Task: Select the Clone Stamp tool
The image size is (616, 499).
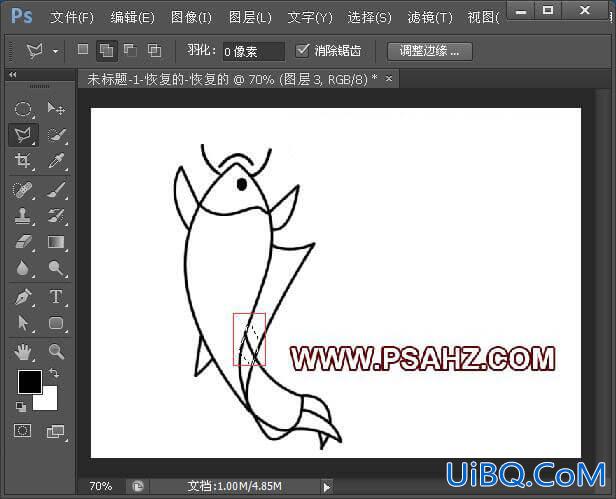Action: pos(23,216)
